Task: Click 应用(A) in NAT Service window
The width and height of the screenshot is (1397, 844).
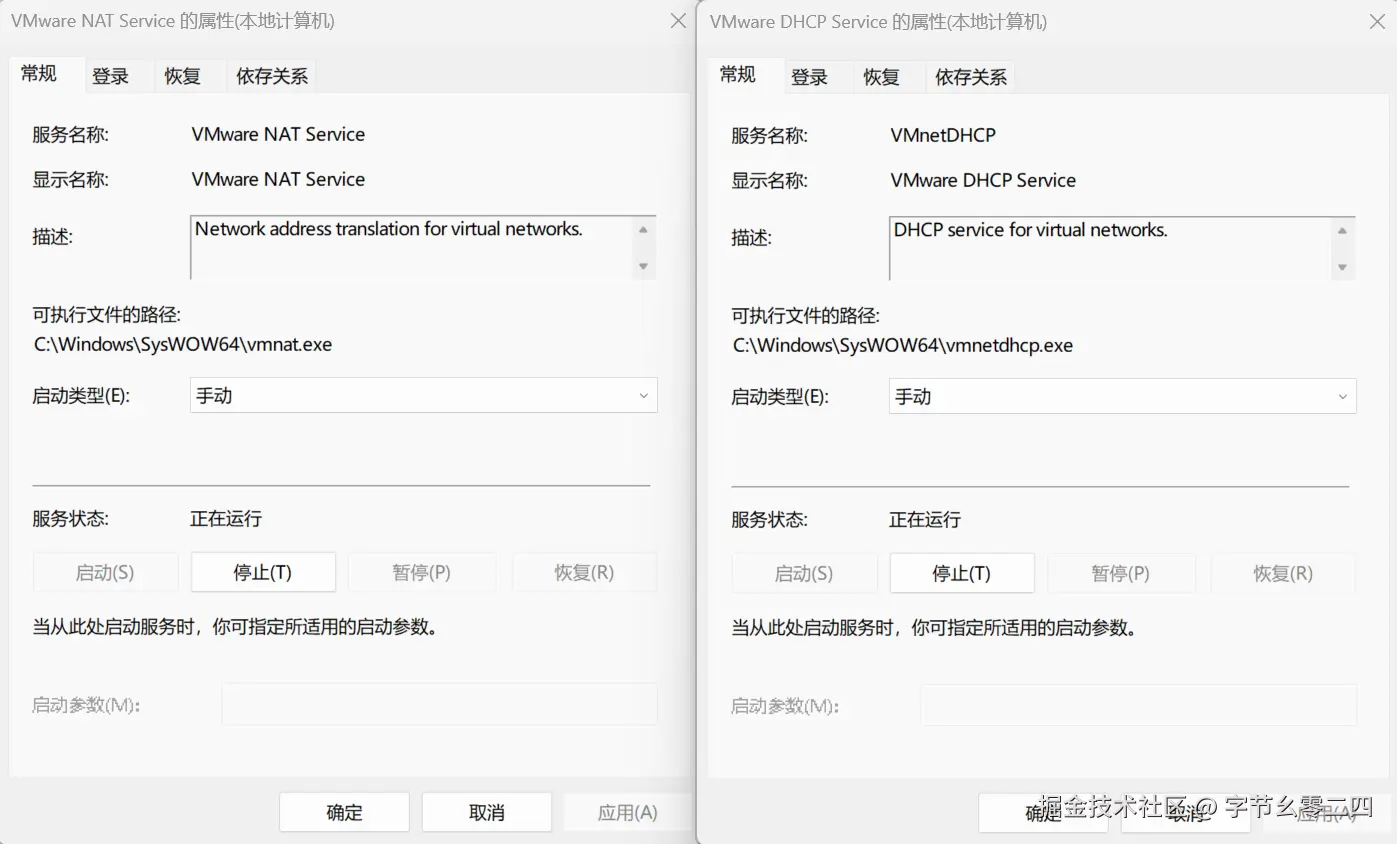Action: coord(627,812)
